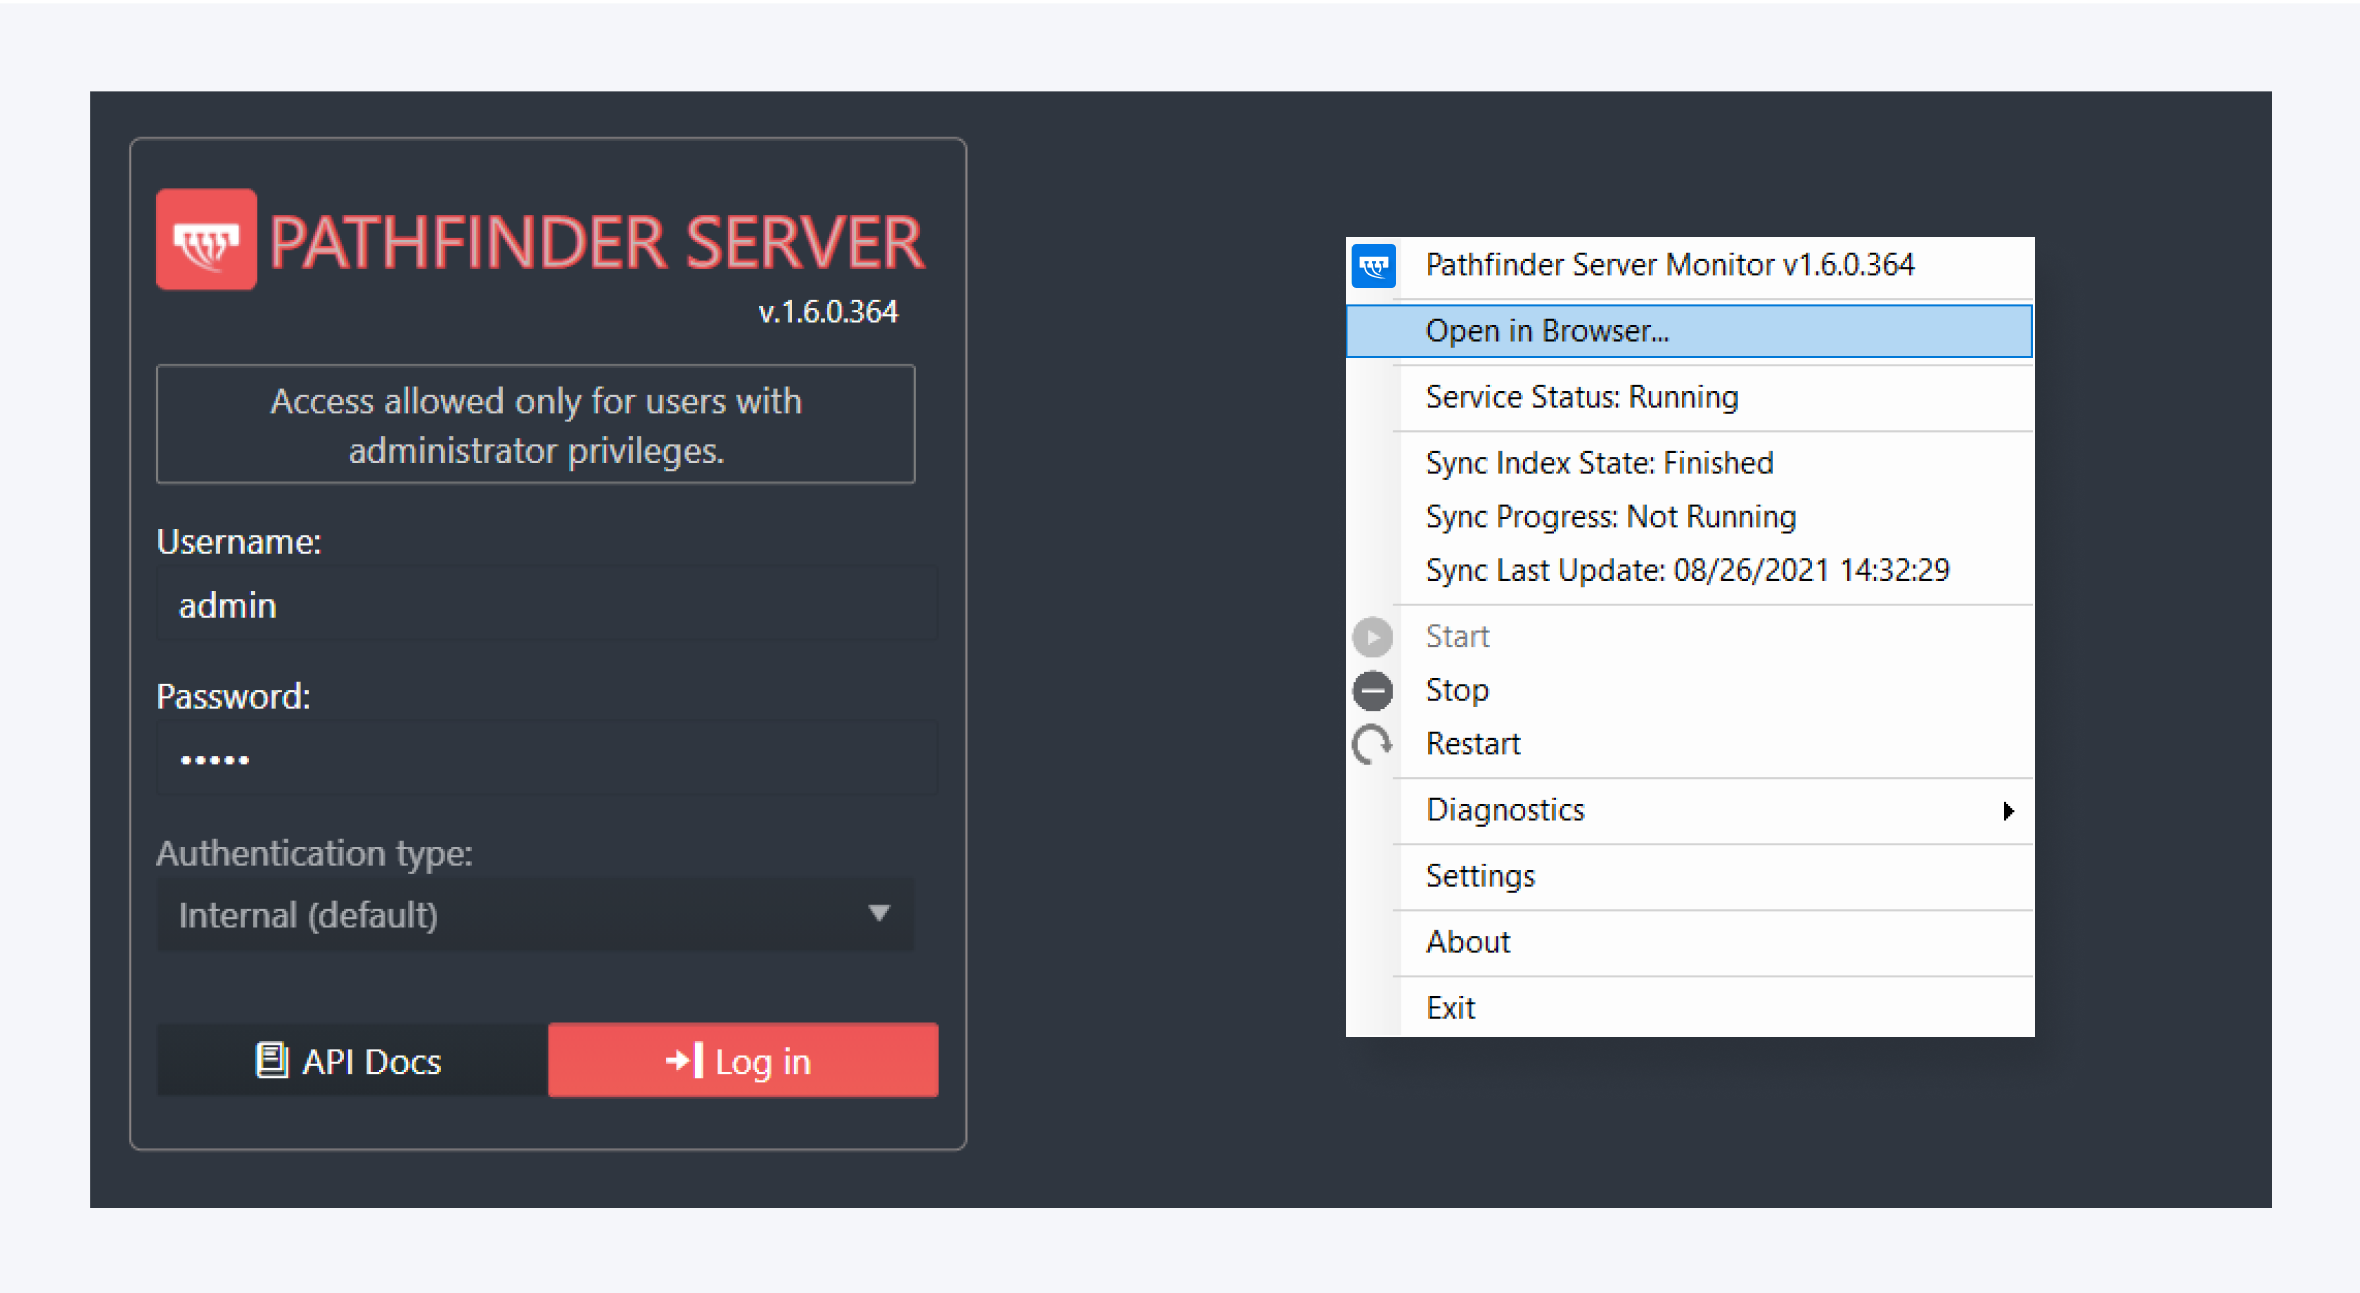Click the Stop minus-circle icon

(x=1372, y=691)
